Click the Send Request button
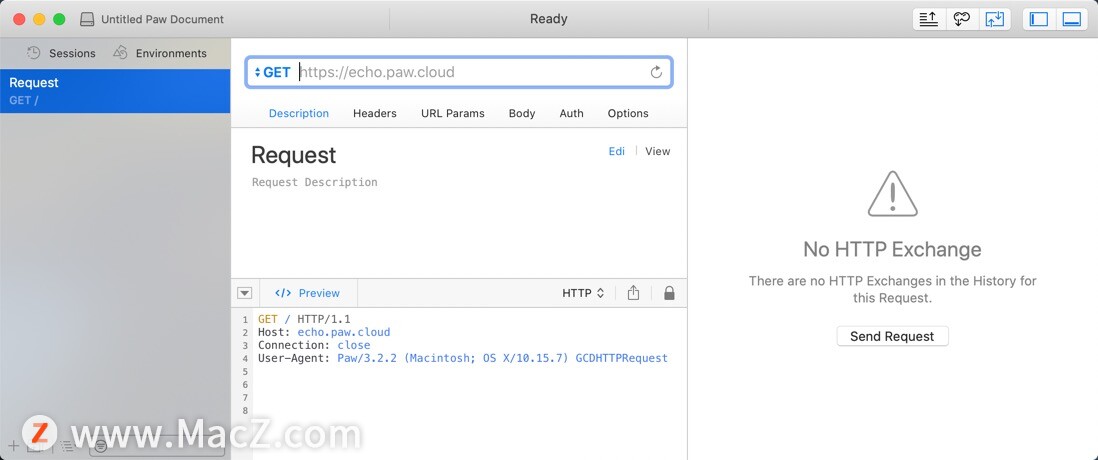1098x460 pixels. click(892, 336)
